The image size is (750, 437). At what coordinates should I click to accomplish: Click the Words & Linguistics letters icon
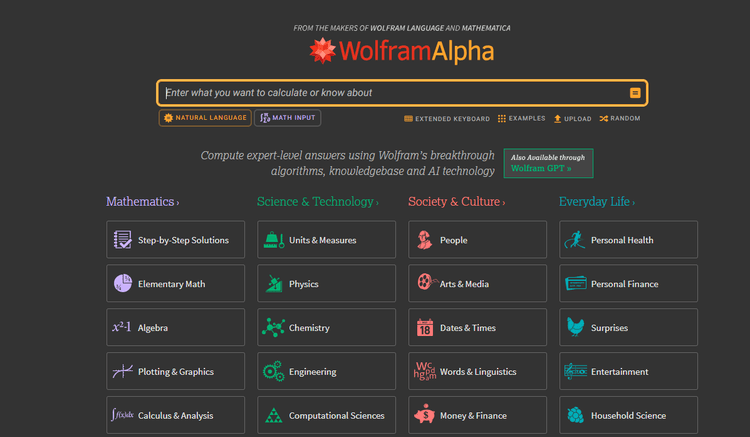coord(425,371)
